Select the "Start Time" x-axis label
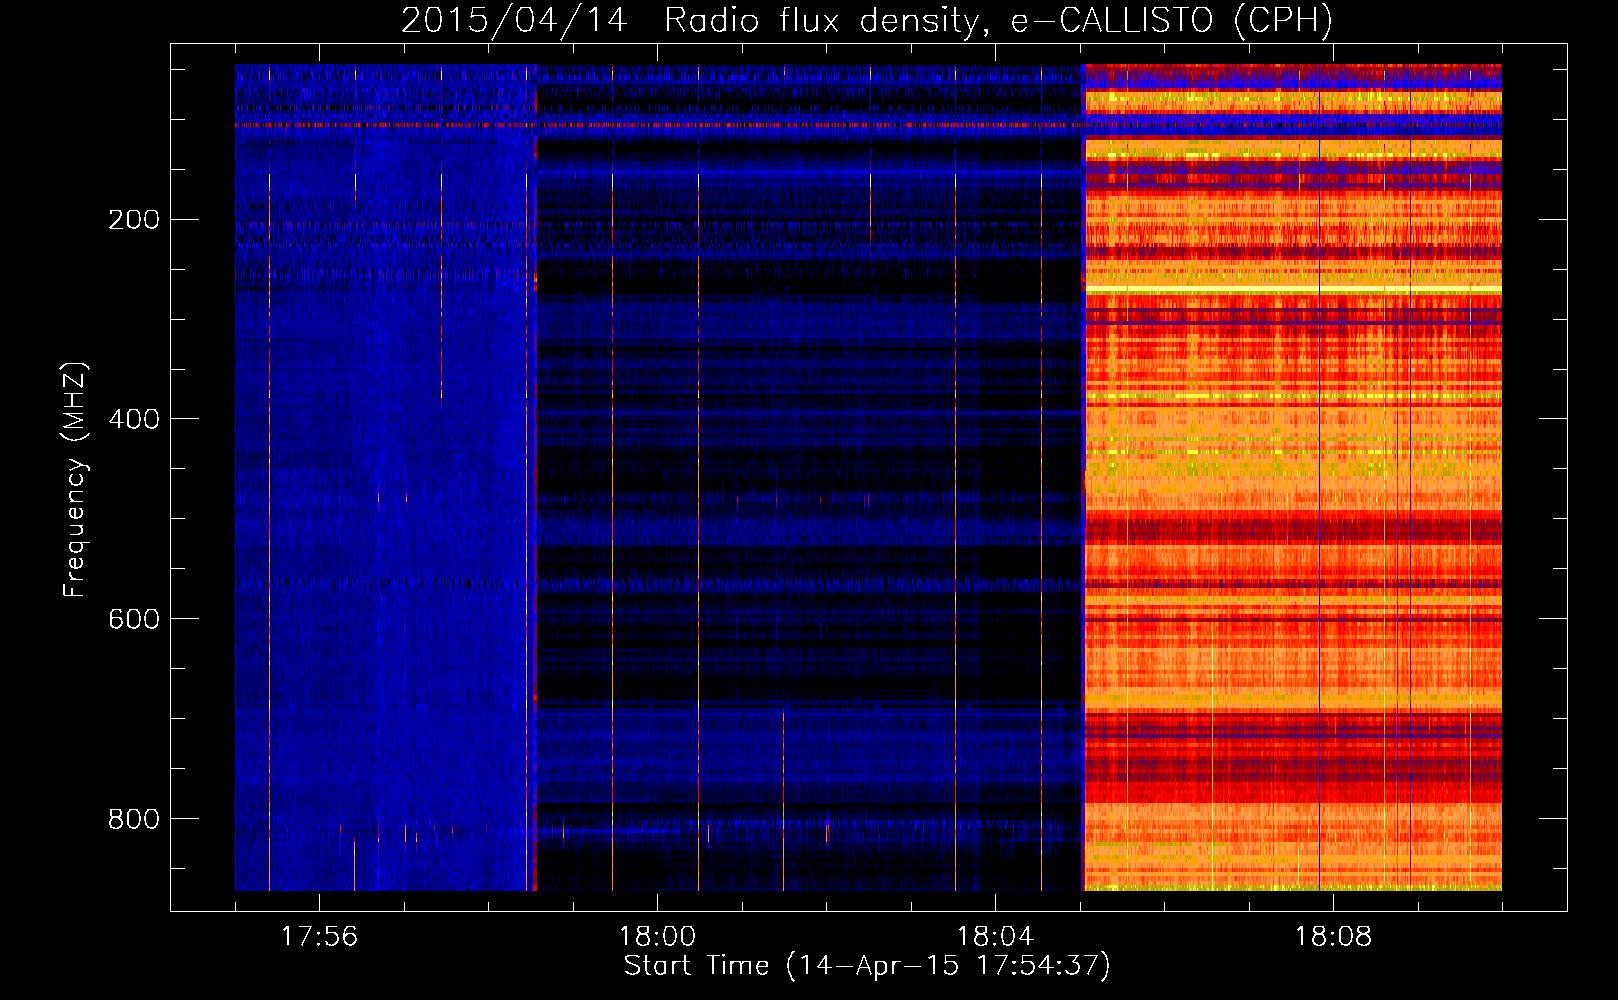 click(x=867, y=966)
